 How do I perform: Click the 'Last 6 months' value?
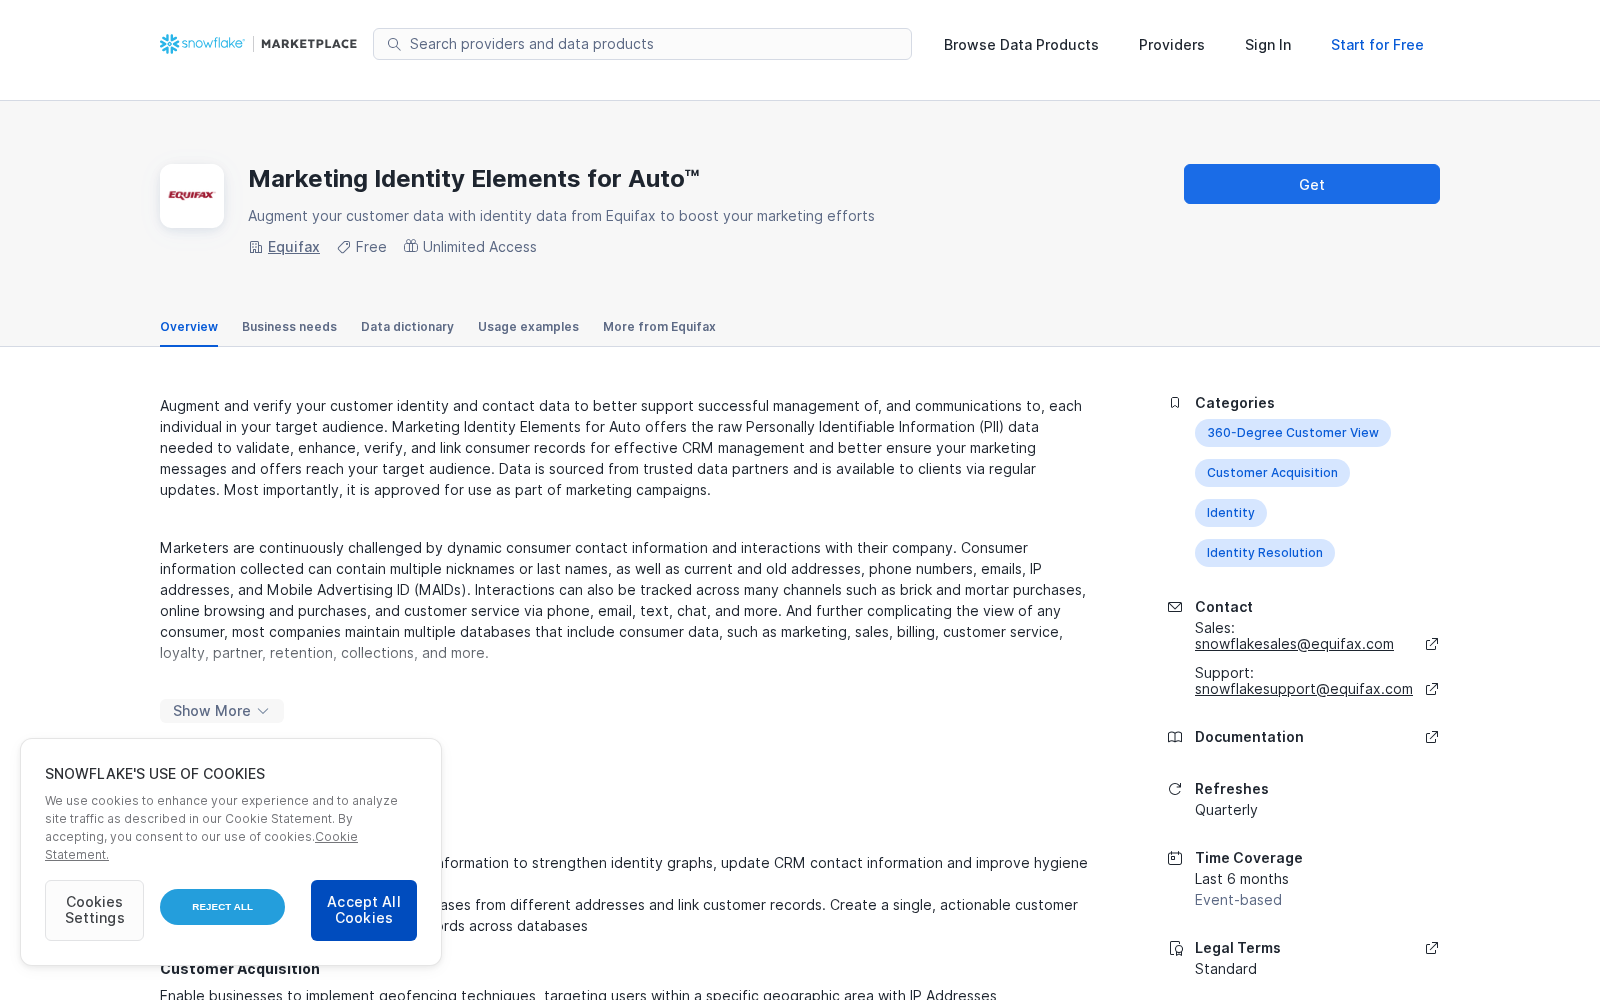coord(1242,879)
